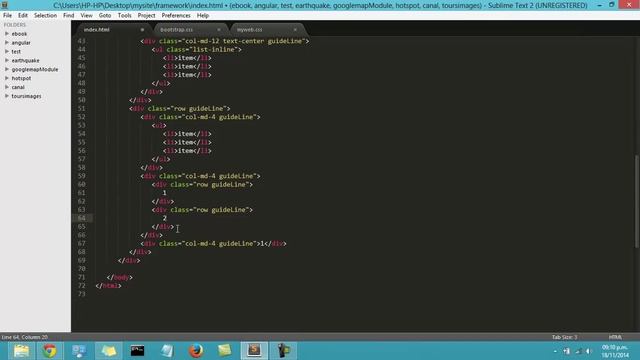This screenshot has width=640, height=360.
Task: Open the green notes taskbar icon
Action: (x=224, y=351)
